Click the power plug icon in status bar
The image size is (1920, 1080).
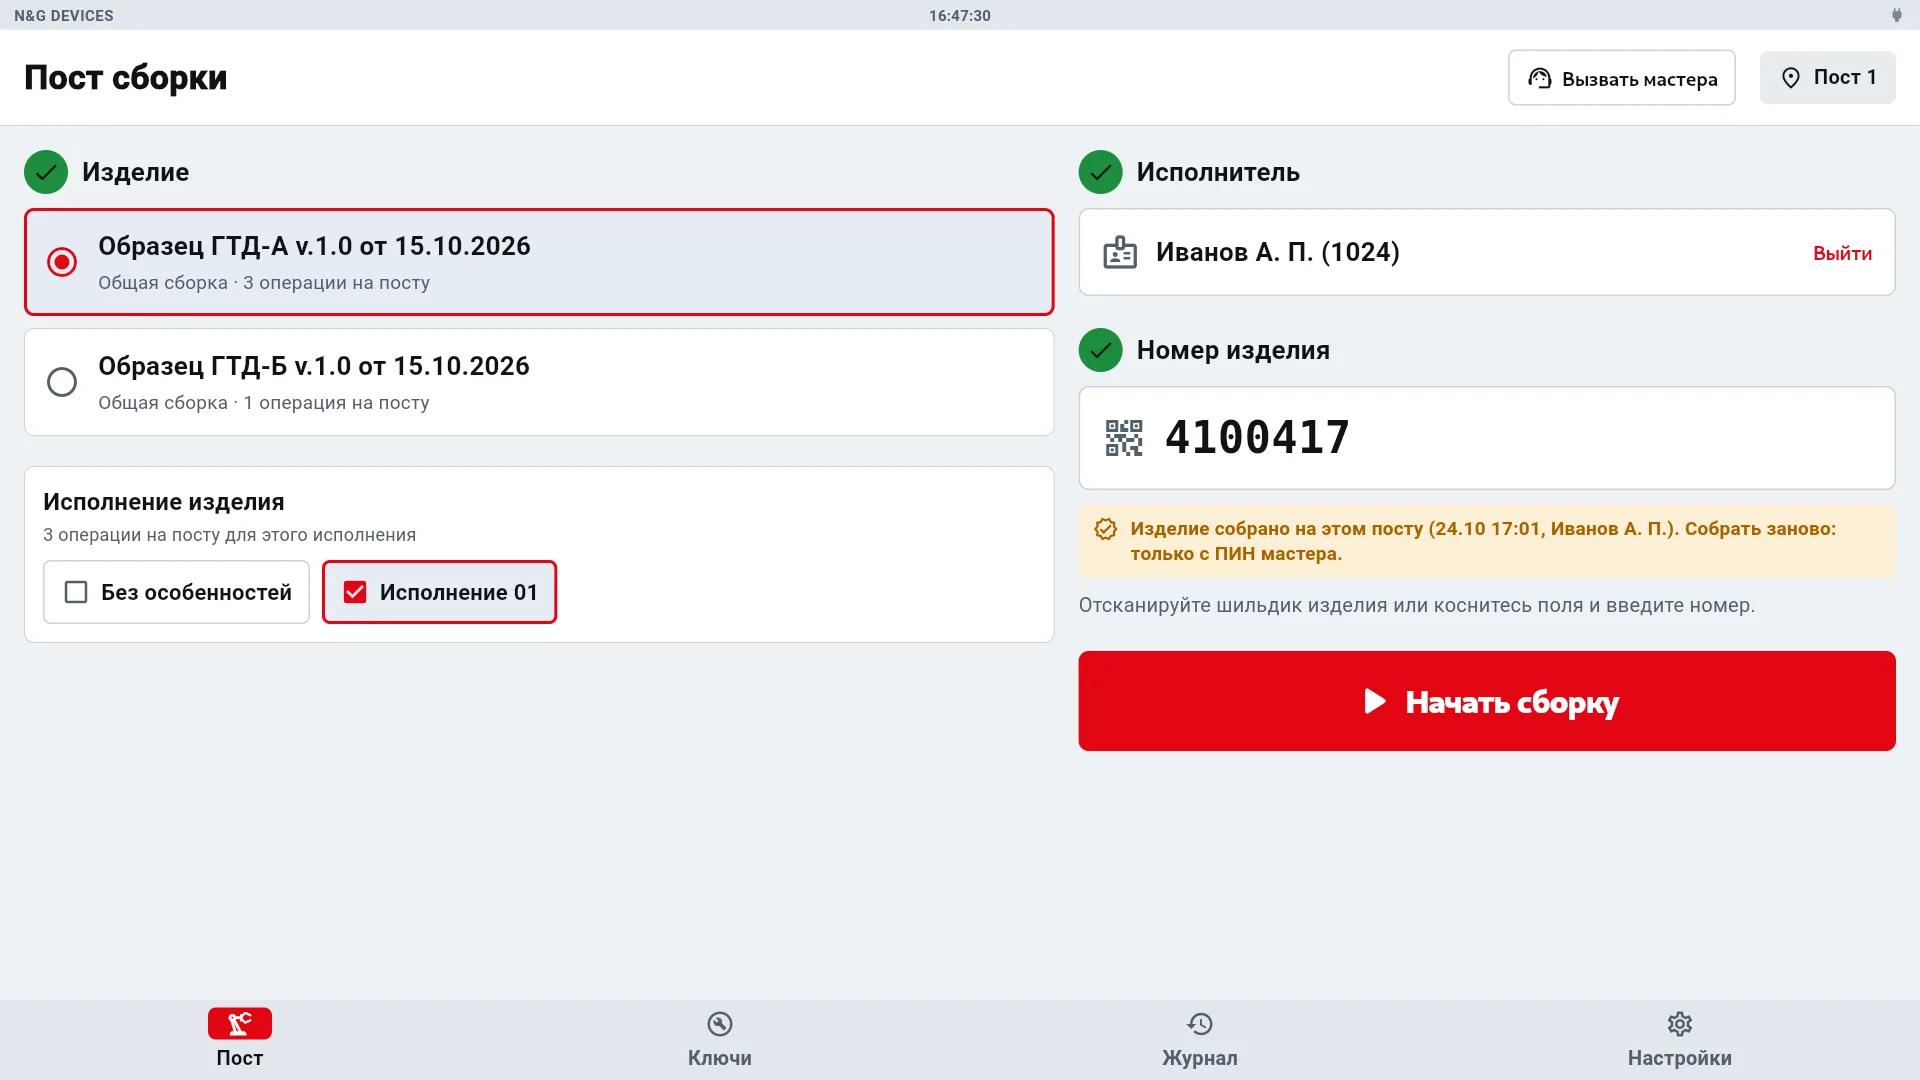[1896, 15]
